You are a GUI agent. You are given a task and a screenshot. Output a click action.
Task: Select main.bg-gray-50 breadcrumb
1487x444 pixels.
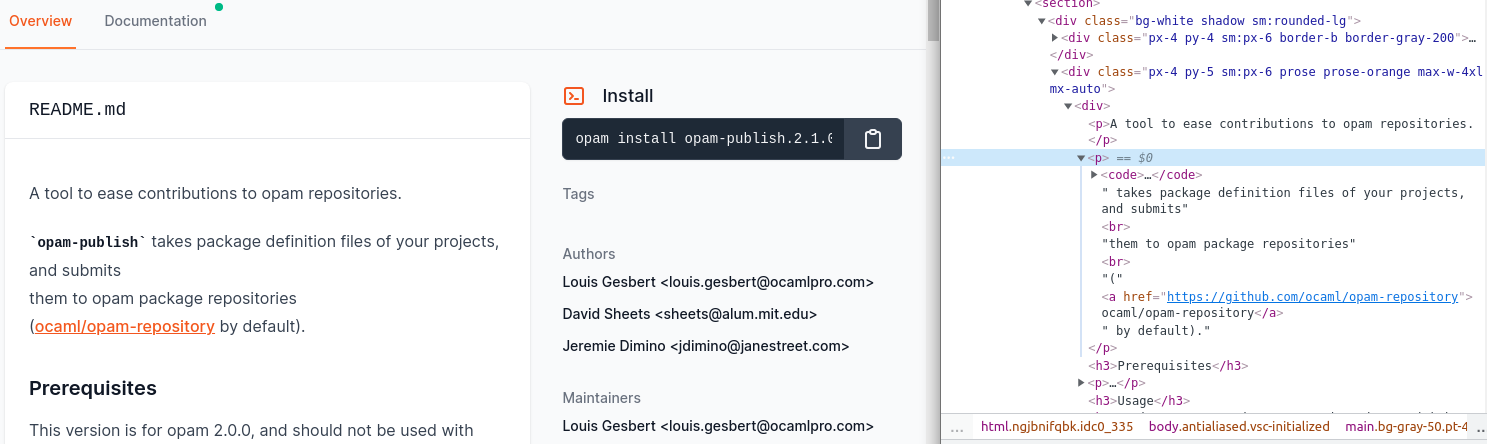pos(1405,427)
